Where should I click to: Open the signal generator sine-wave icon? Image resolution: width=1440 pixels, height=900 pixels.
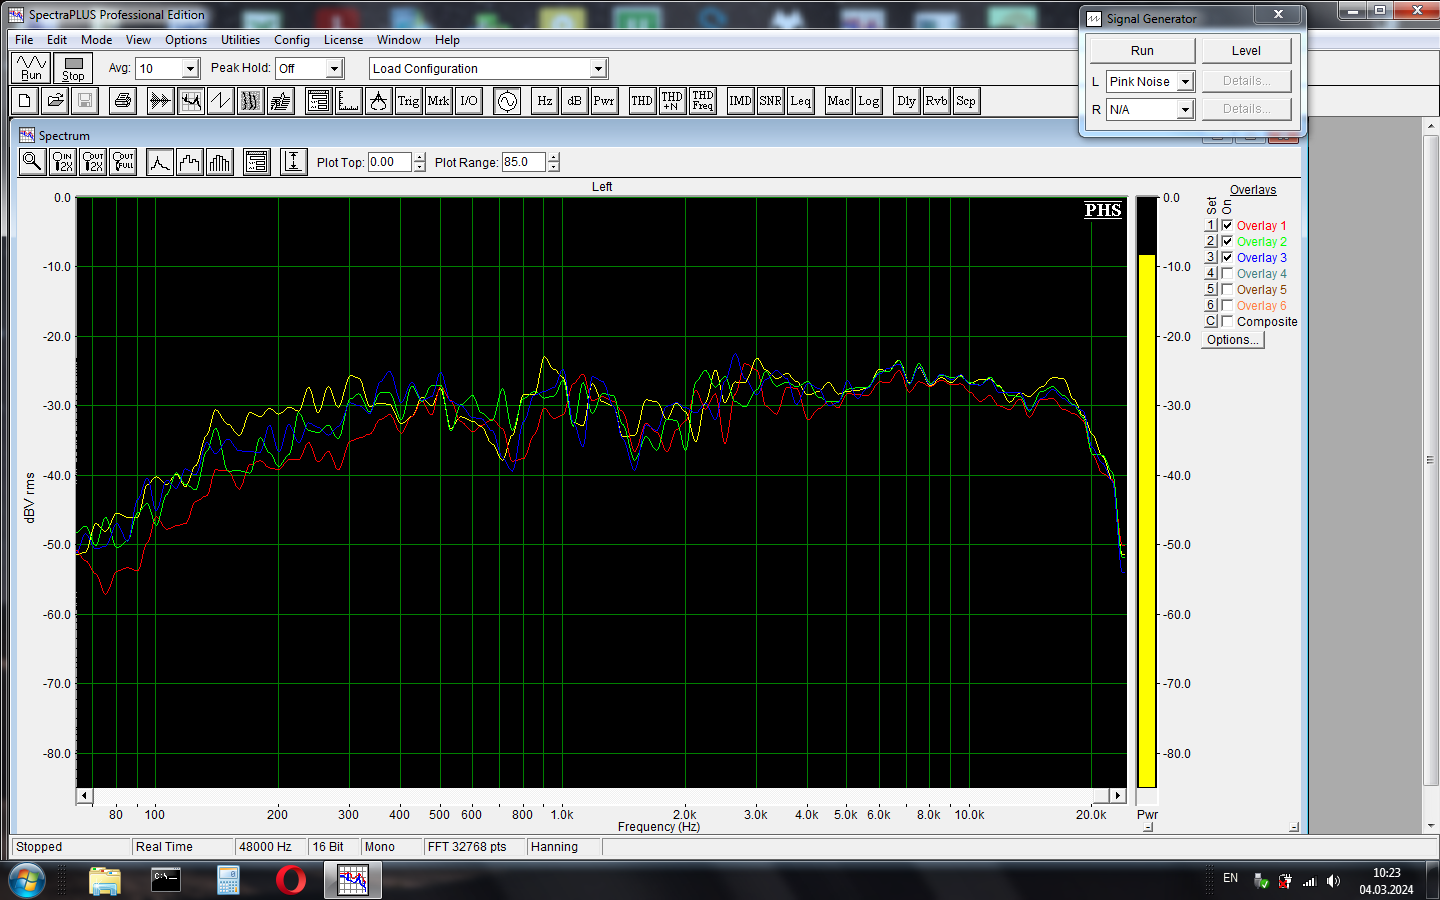click(507, 101)
